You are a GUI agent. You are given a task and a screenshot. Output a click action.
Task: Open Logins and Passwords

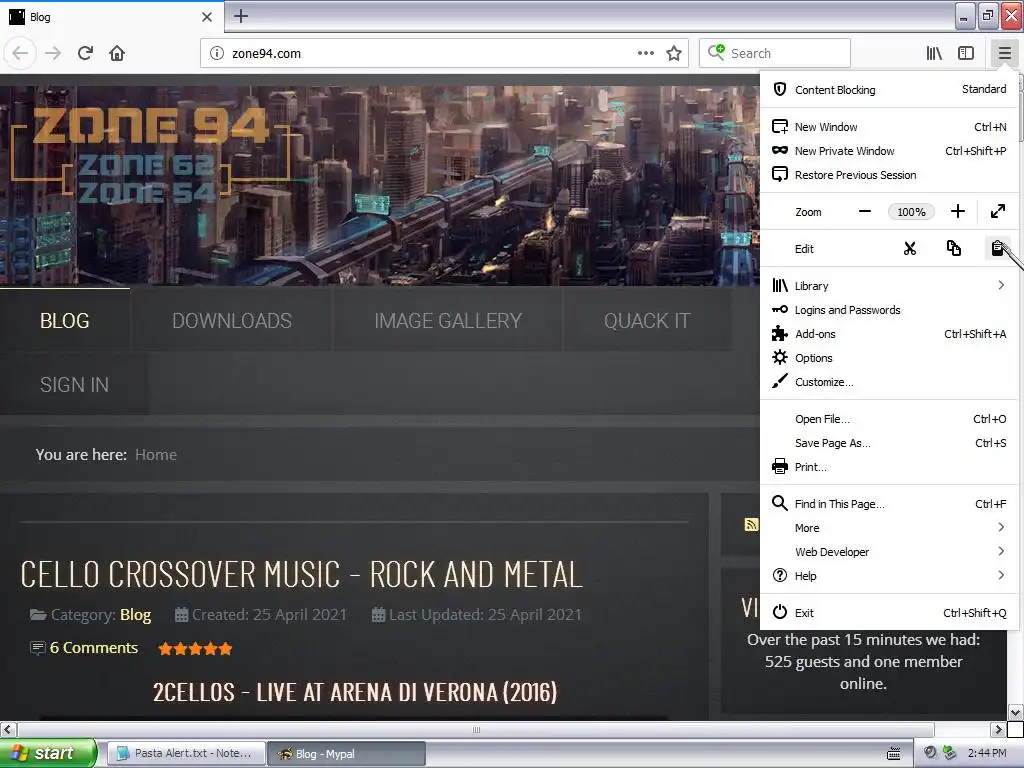[889, 310]
